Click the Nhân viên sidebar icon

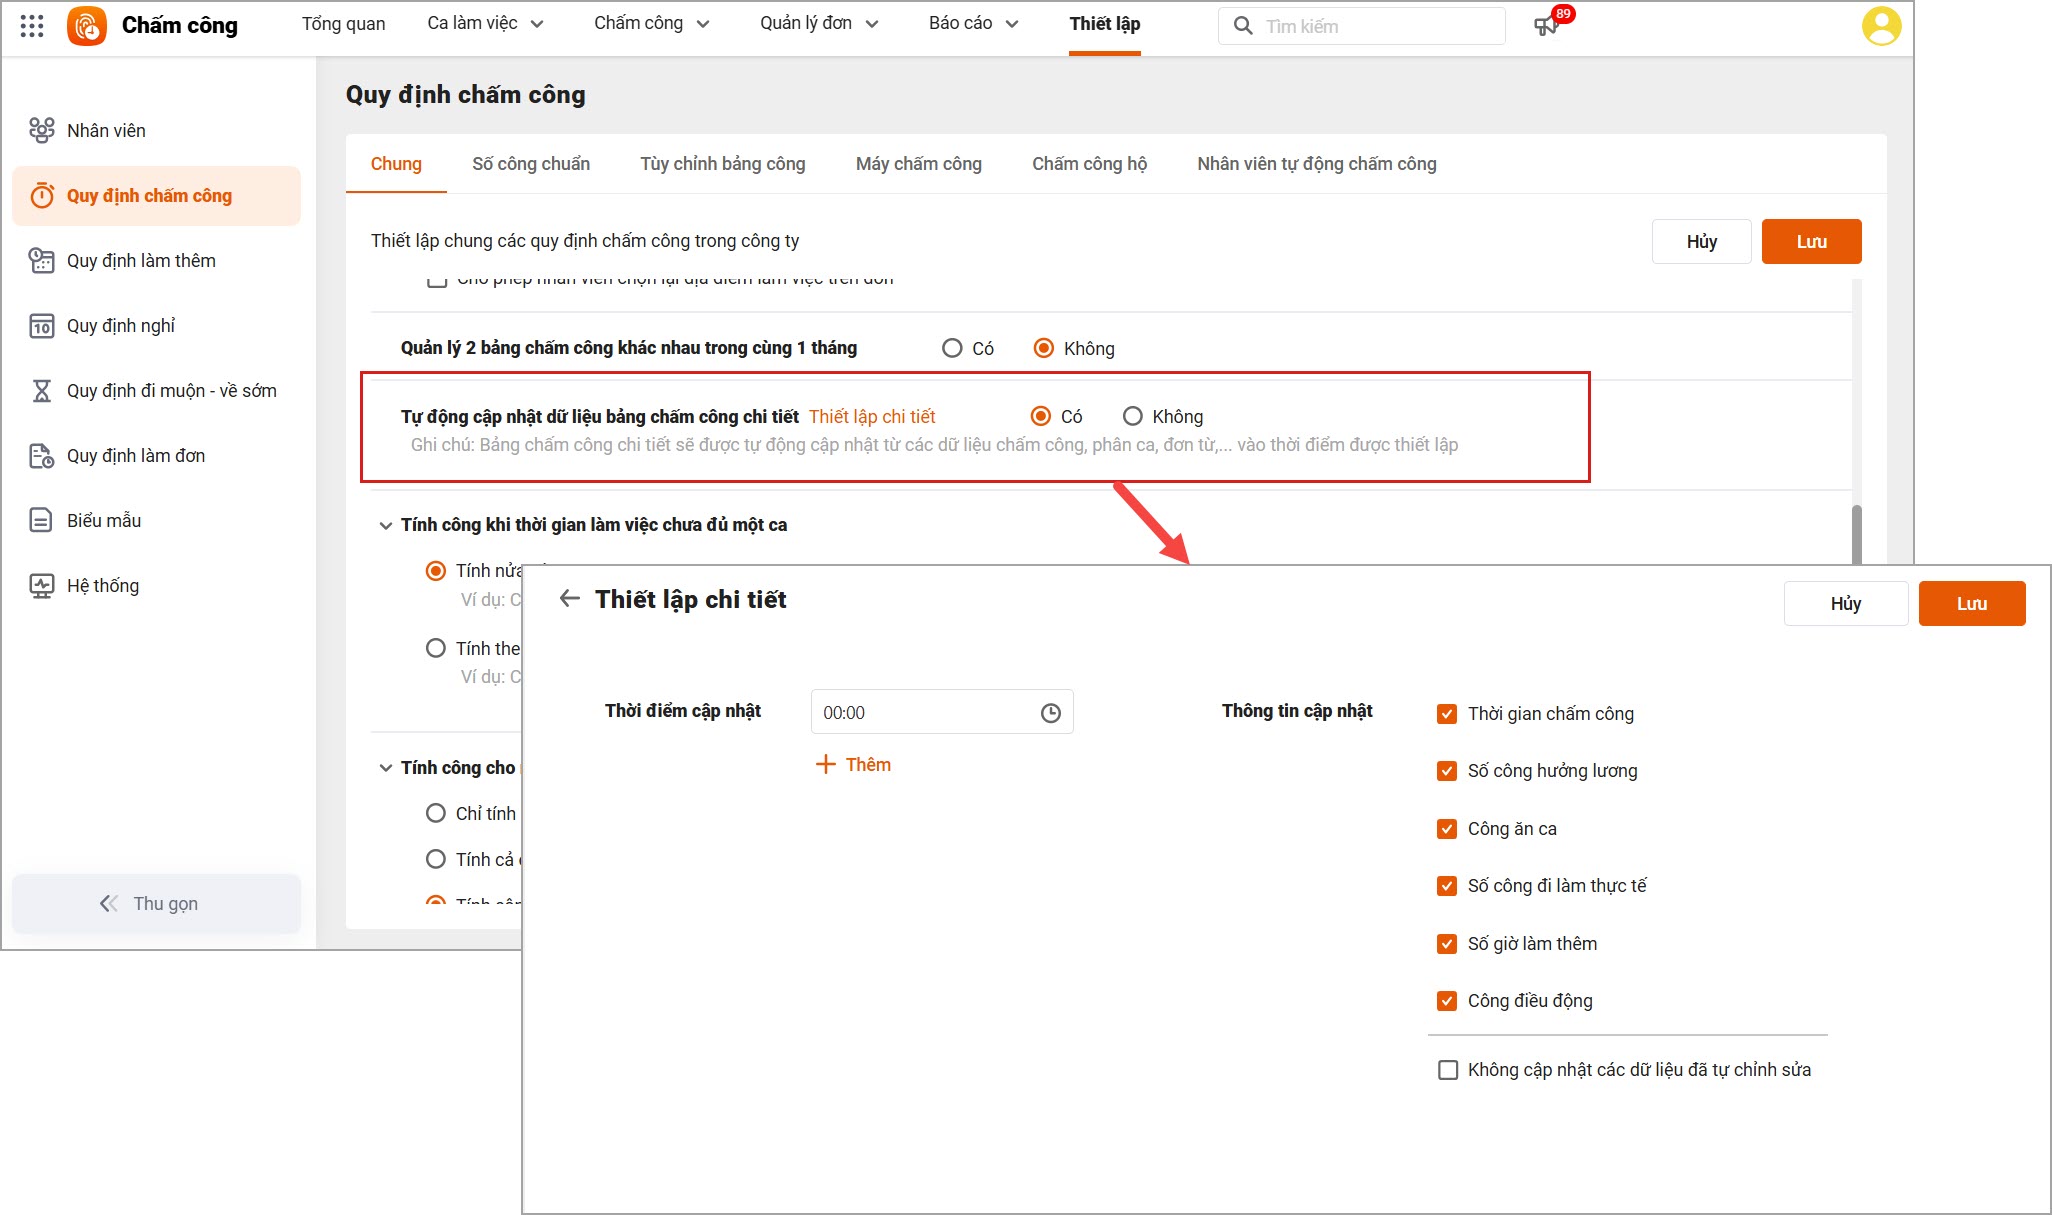click(41, 130)
